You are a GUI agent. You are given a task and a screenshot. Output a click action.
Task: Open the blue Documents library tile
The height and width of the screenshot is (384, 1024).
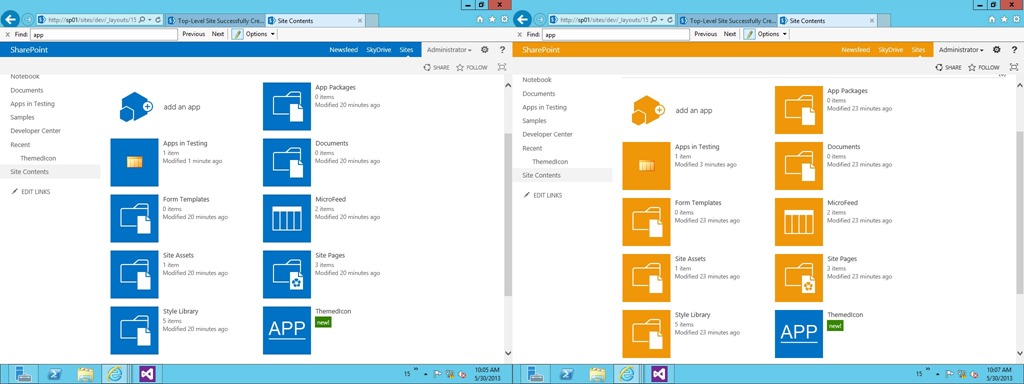(x=287, y=162)
